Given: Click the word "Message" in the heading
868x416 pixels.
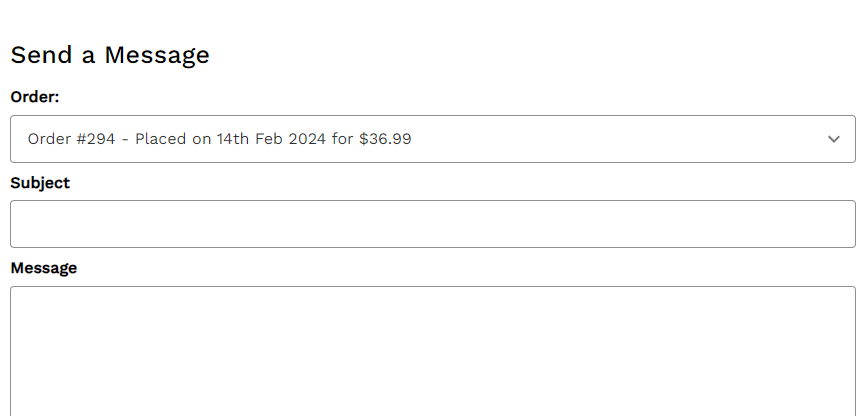Looking at the screenshot, I should (x=157, y=55).
